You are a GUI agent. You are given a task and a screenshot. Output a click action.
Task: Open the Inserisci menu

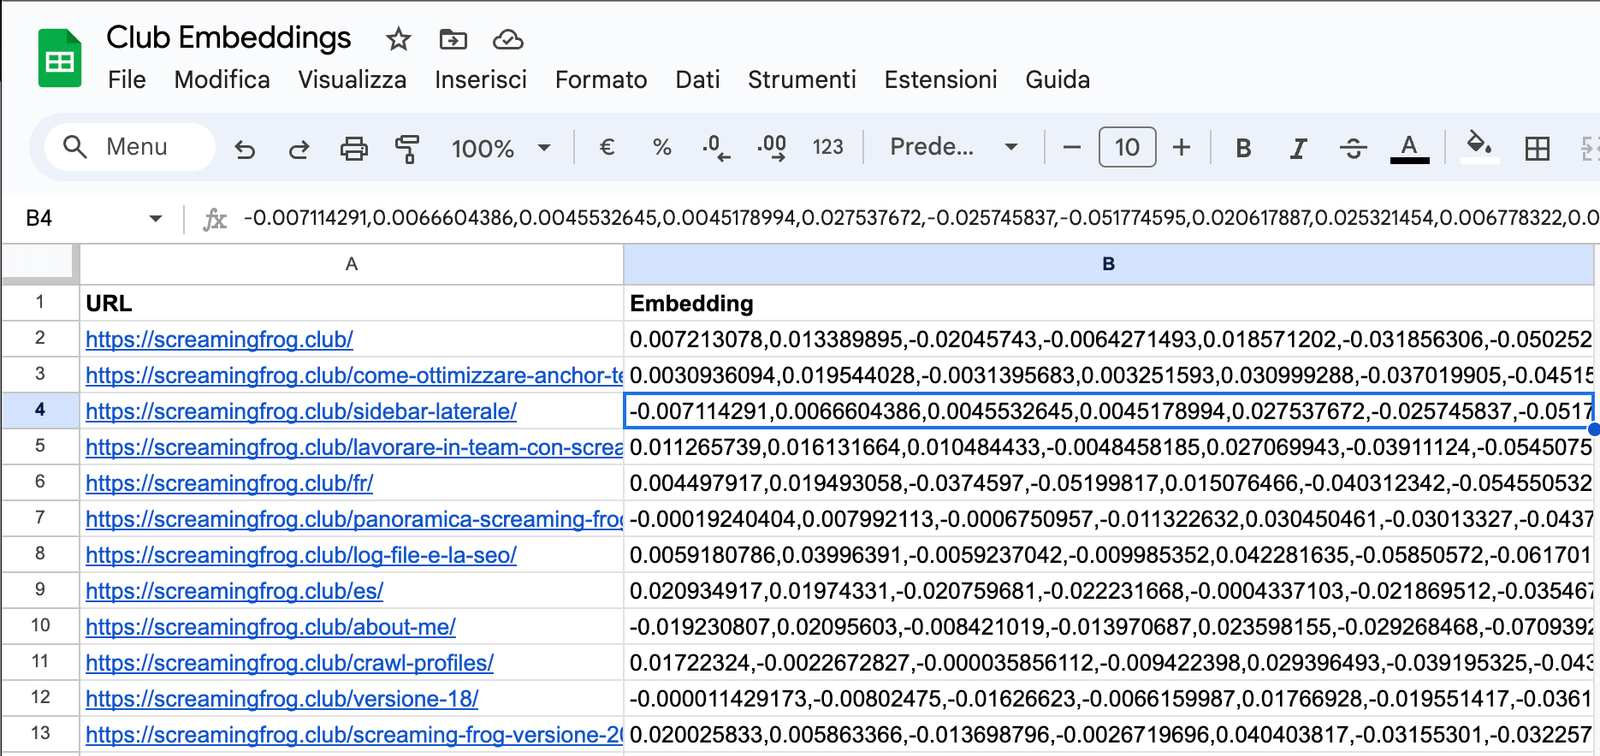pos(481,80)
